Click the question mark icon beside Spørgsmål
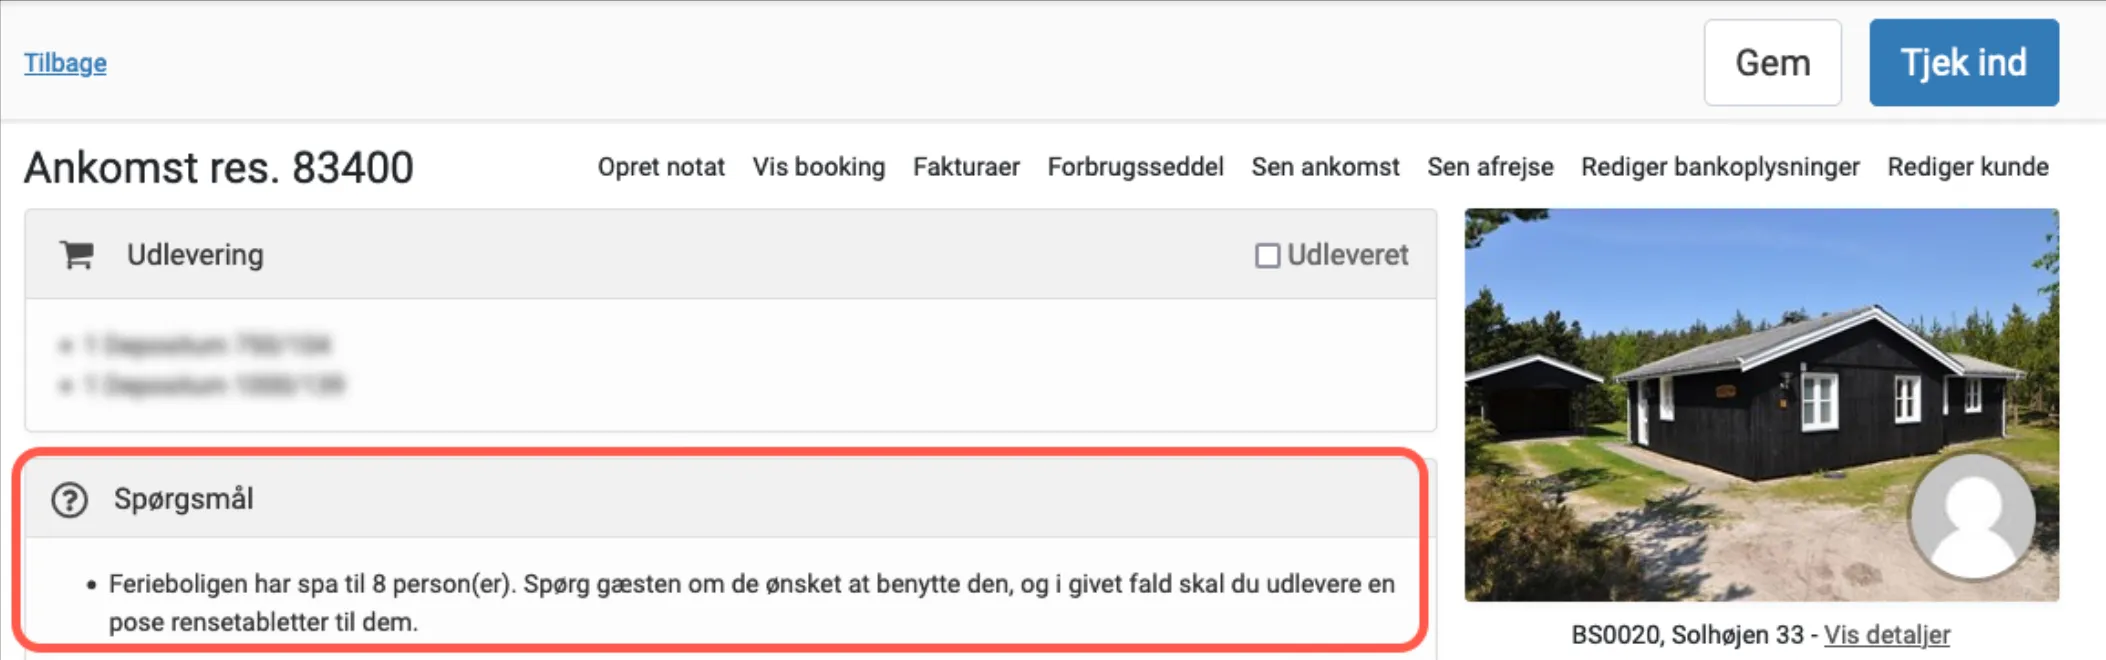Viewport: 2106px width, 660px height. (x=68, y=497)
